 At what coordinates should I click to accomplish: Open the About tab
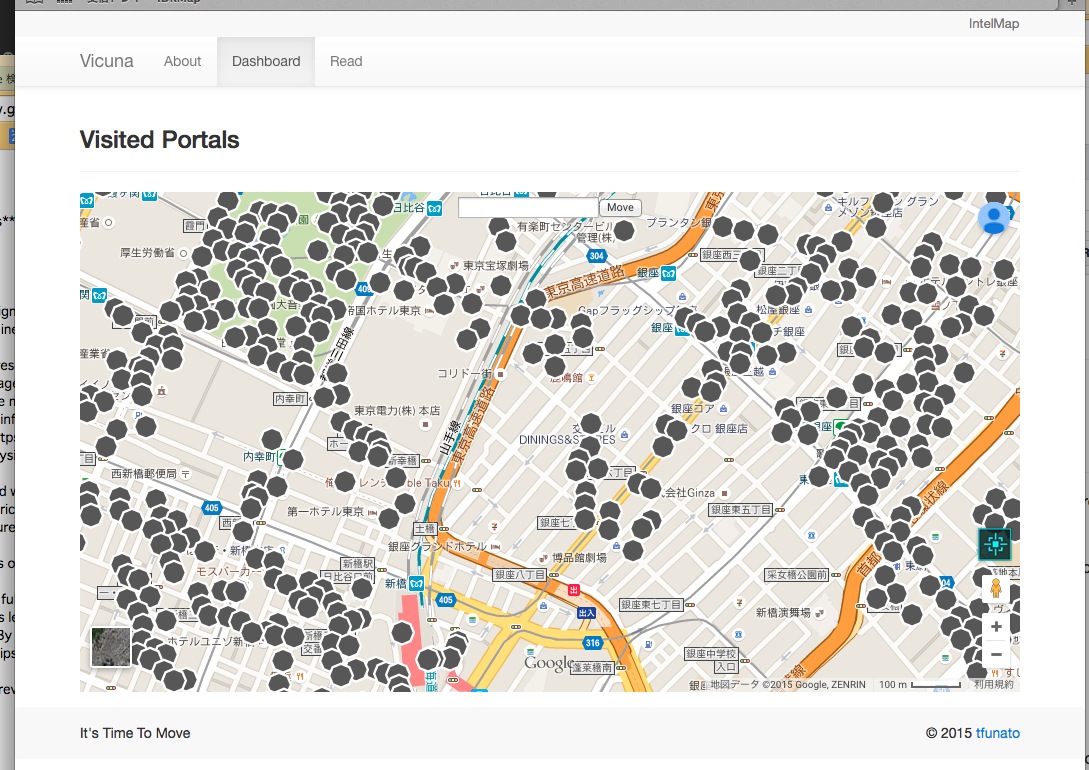click(182, 61)
